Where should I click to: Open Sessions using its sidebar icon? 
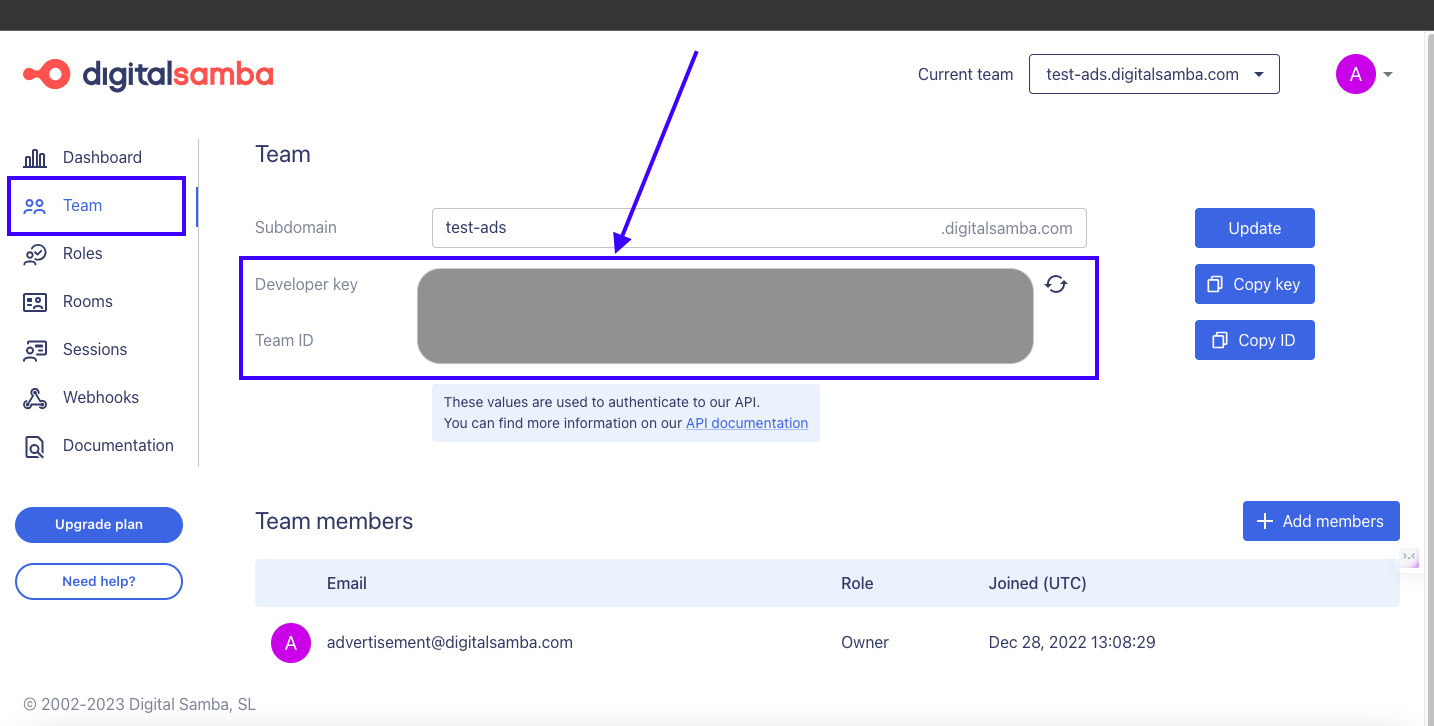[35, 349]
